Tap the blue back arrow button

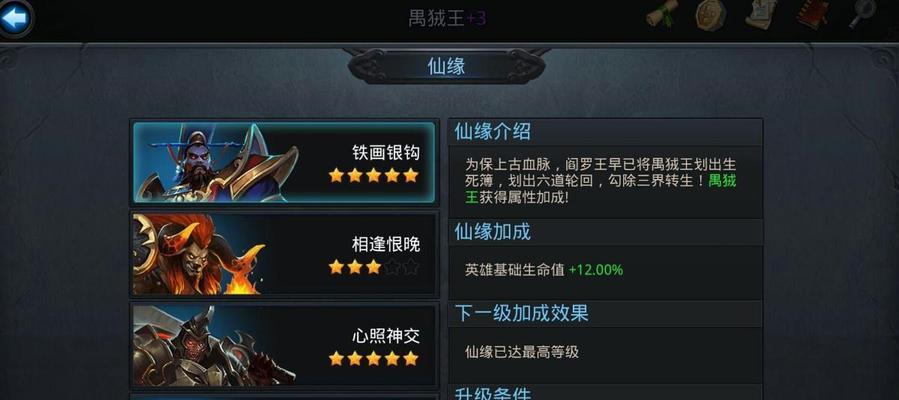pyautogui.click(x=15, y=18)
